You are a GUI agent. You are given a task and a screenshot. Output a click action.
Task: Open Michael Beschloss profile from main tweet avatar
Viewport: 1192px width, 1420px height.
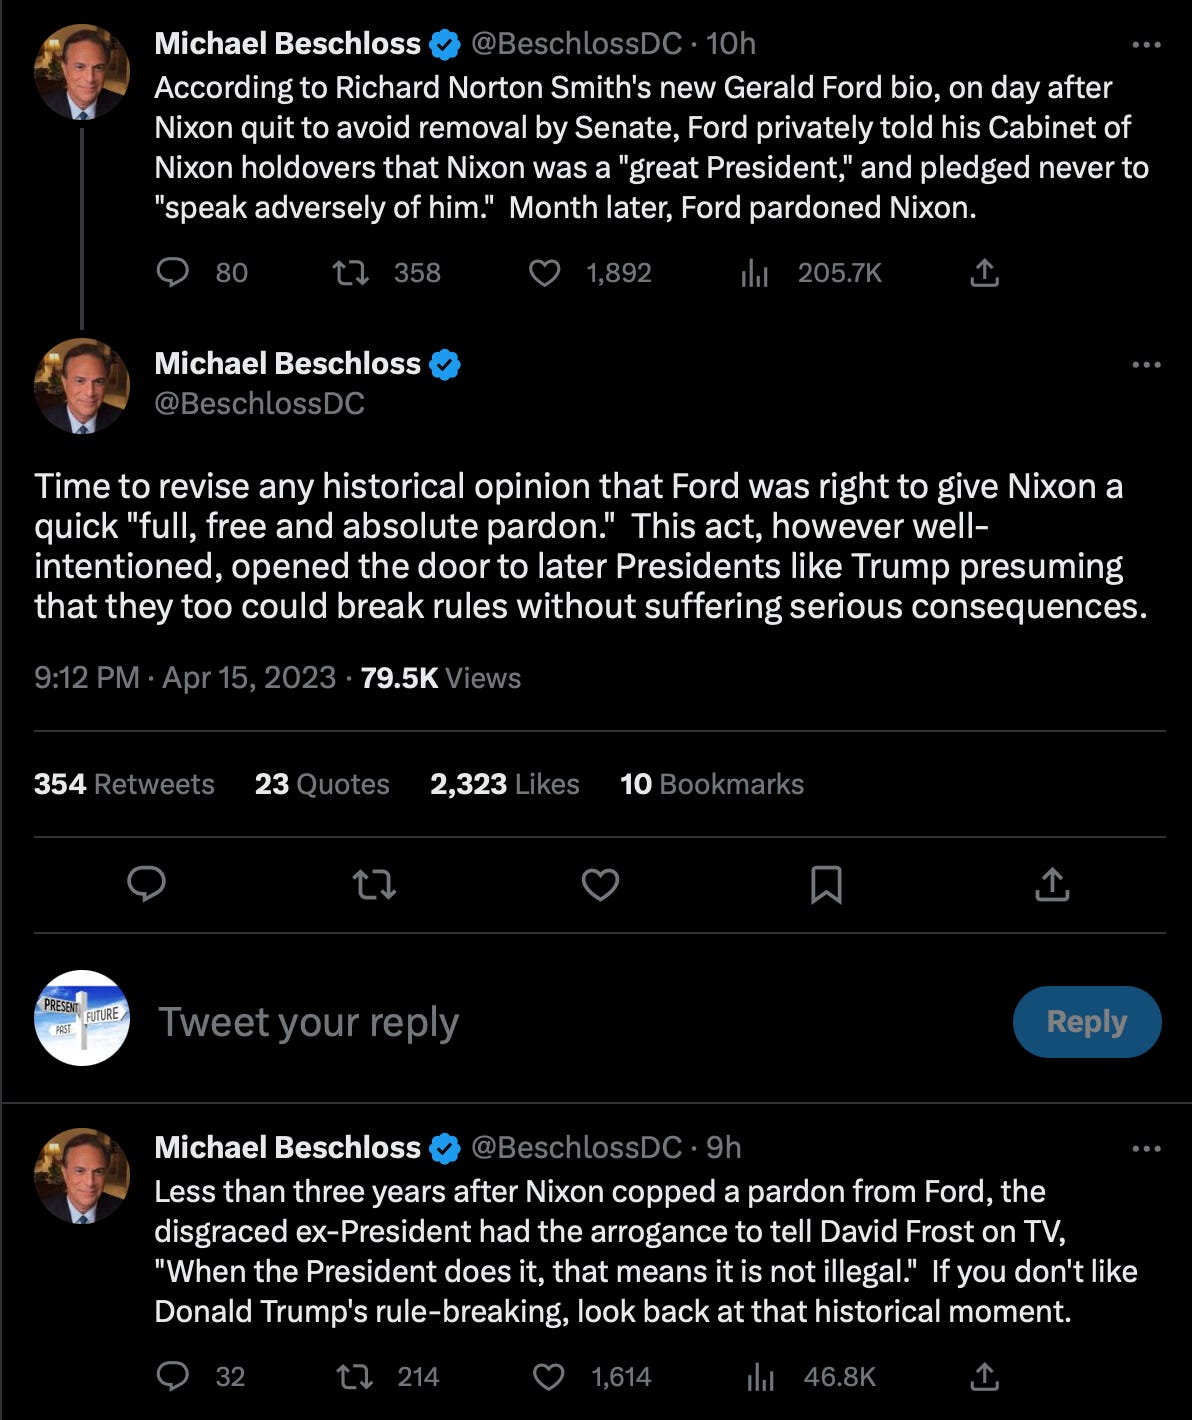point(82,386)
